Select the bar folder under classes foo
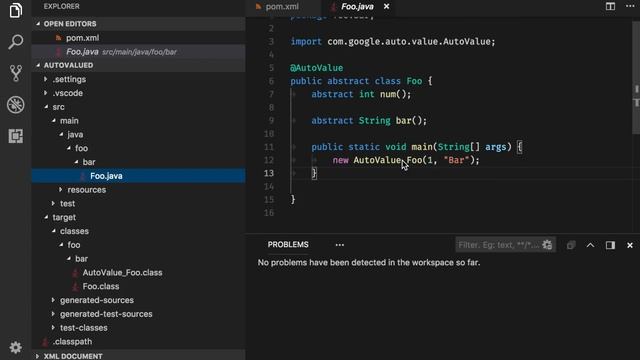640x360 pixels. click(x=139, y=259)
